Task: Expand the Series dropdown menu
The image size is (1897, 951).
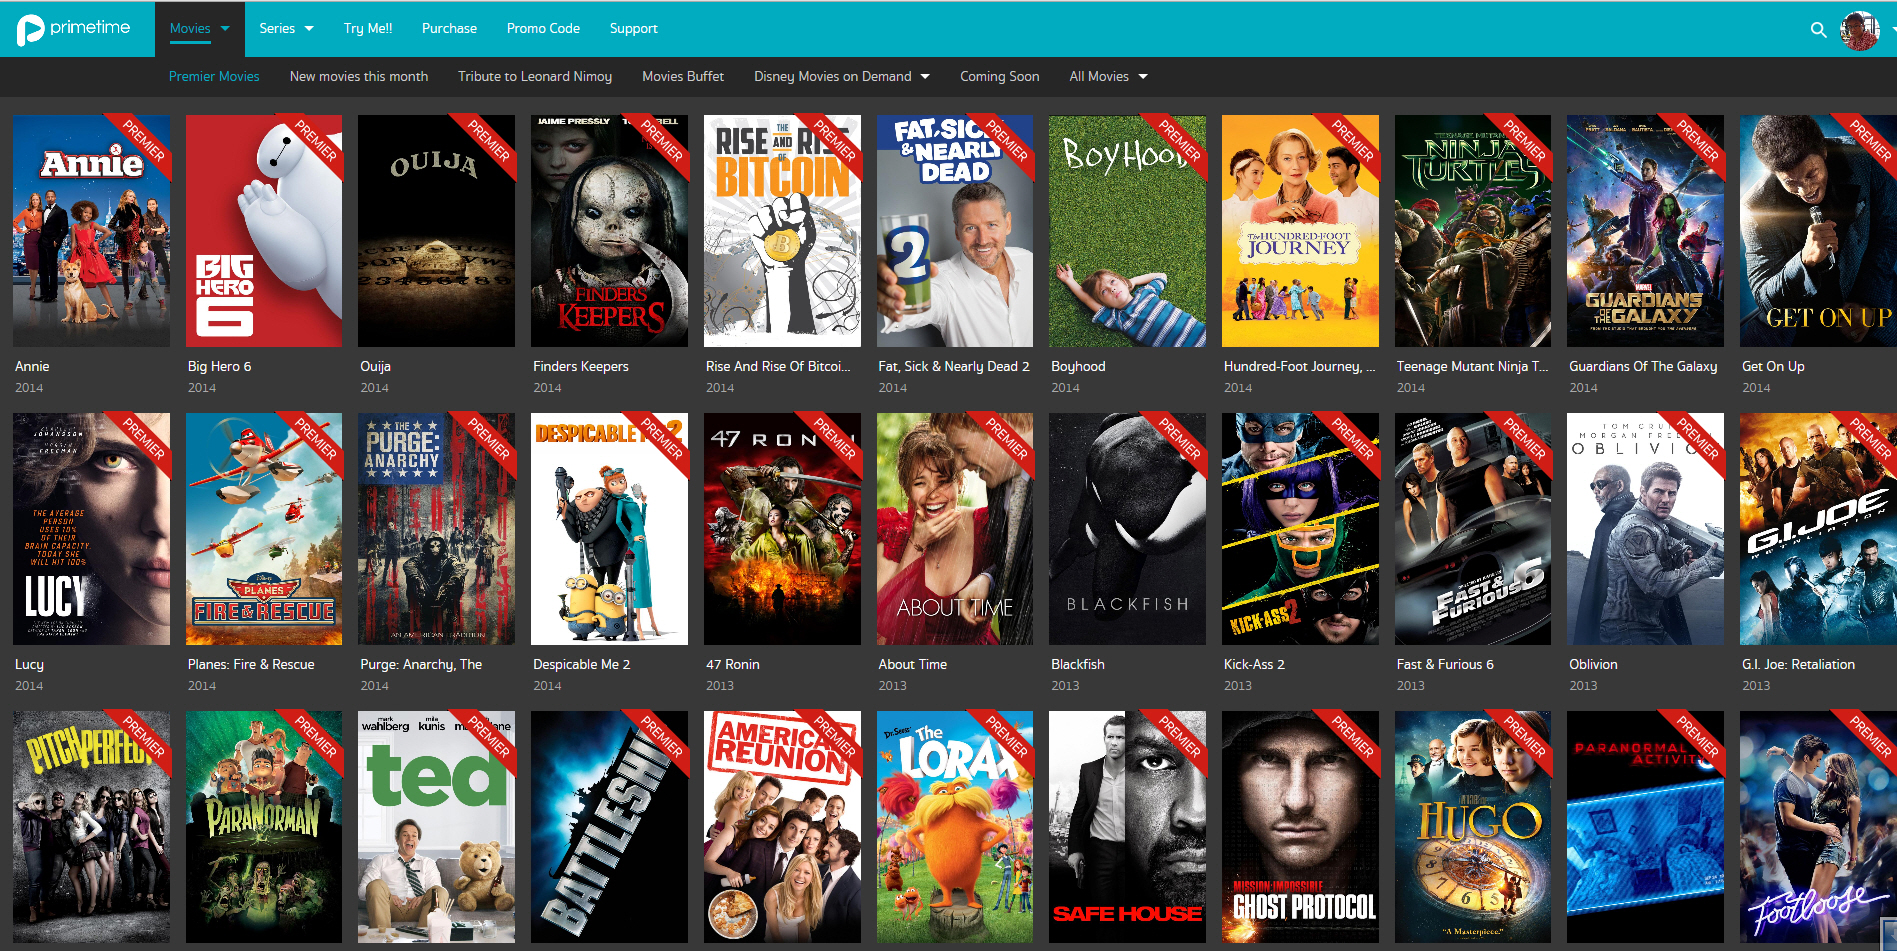Action: (286, 29)
